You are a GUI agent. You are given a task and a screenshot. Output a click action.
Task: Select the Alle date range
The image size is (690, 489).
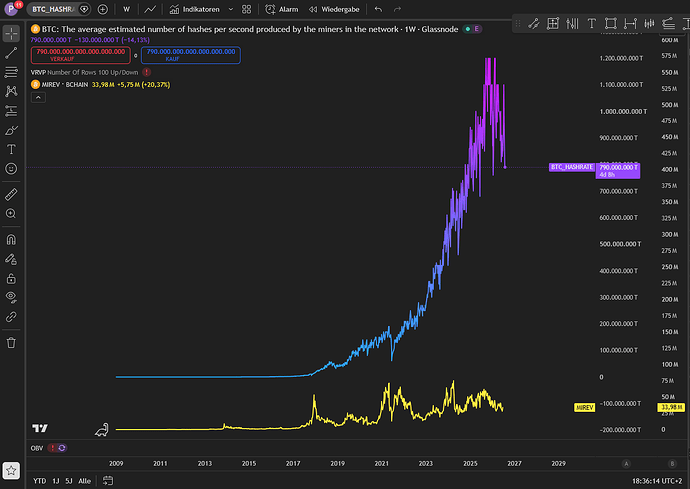click(x=84, y=481)
